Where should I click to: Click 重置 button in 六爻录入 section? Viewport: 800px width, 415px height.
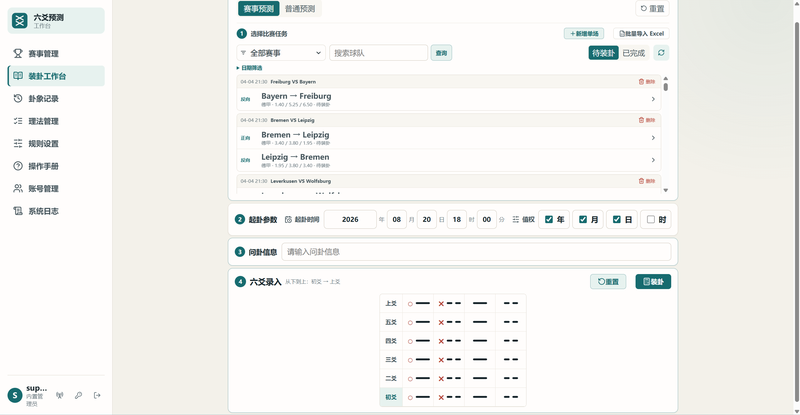point(608,282)
